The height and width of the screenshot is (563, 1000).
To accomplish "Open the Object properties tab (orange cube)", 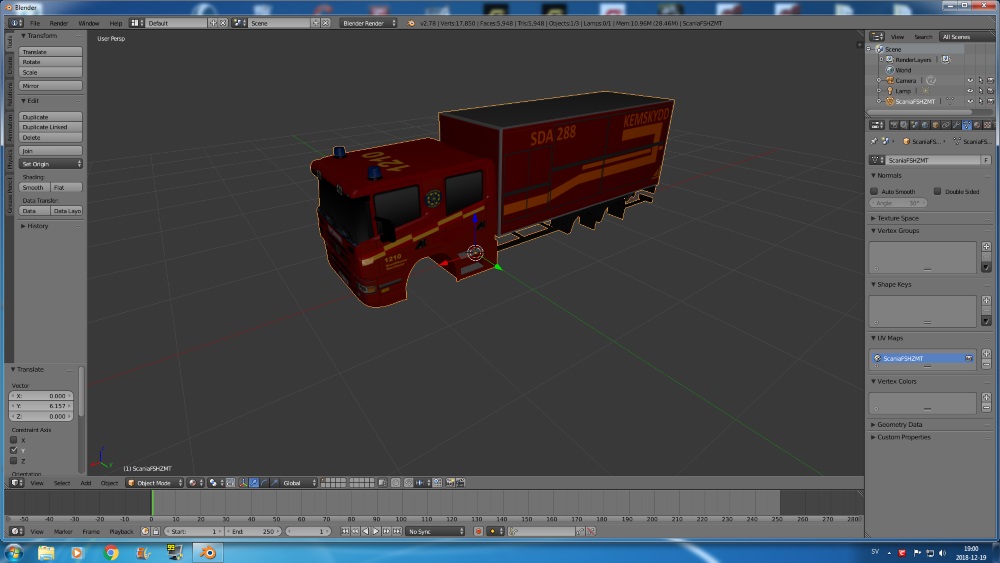I will click(936, 125).
